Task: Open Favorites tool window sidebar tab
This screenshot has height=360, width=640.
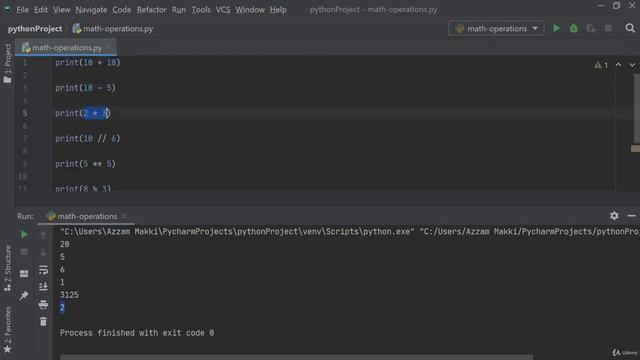Action: 7,330
